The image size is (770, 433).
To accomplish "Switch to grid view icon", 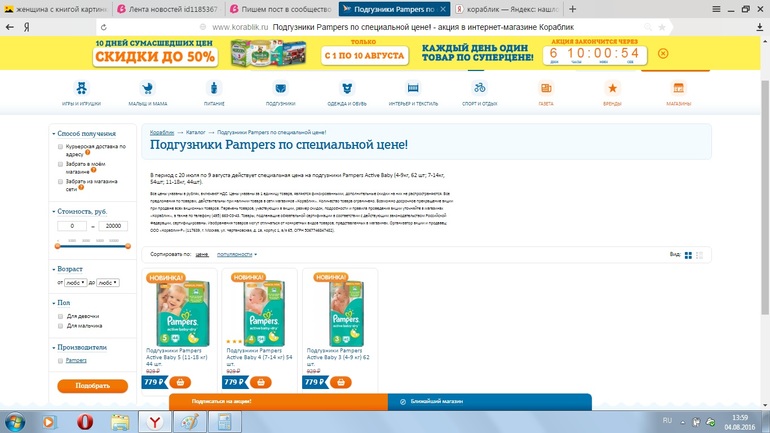I will tap(688, 255).
